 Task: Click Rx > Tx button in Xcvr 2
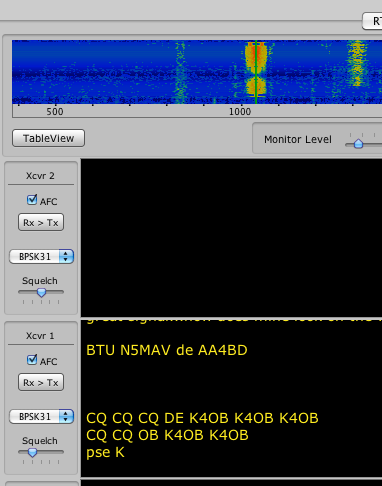click(x=41, y=222)
